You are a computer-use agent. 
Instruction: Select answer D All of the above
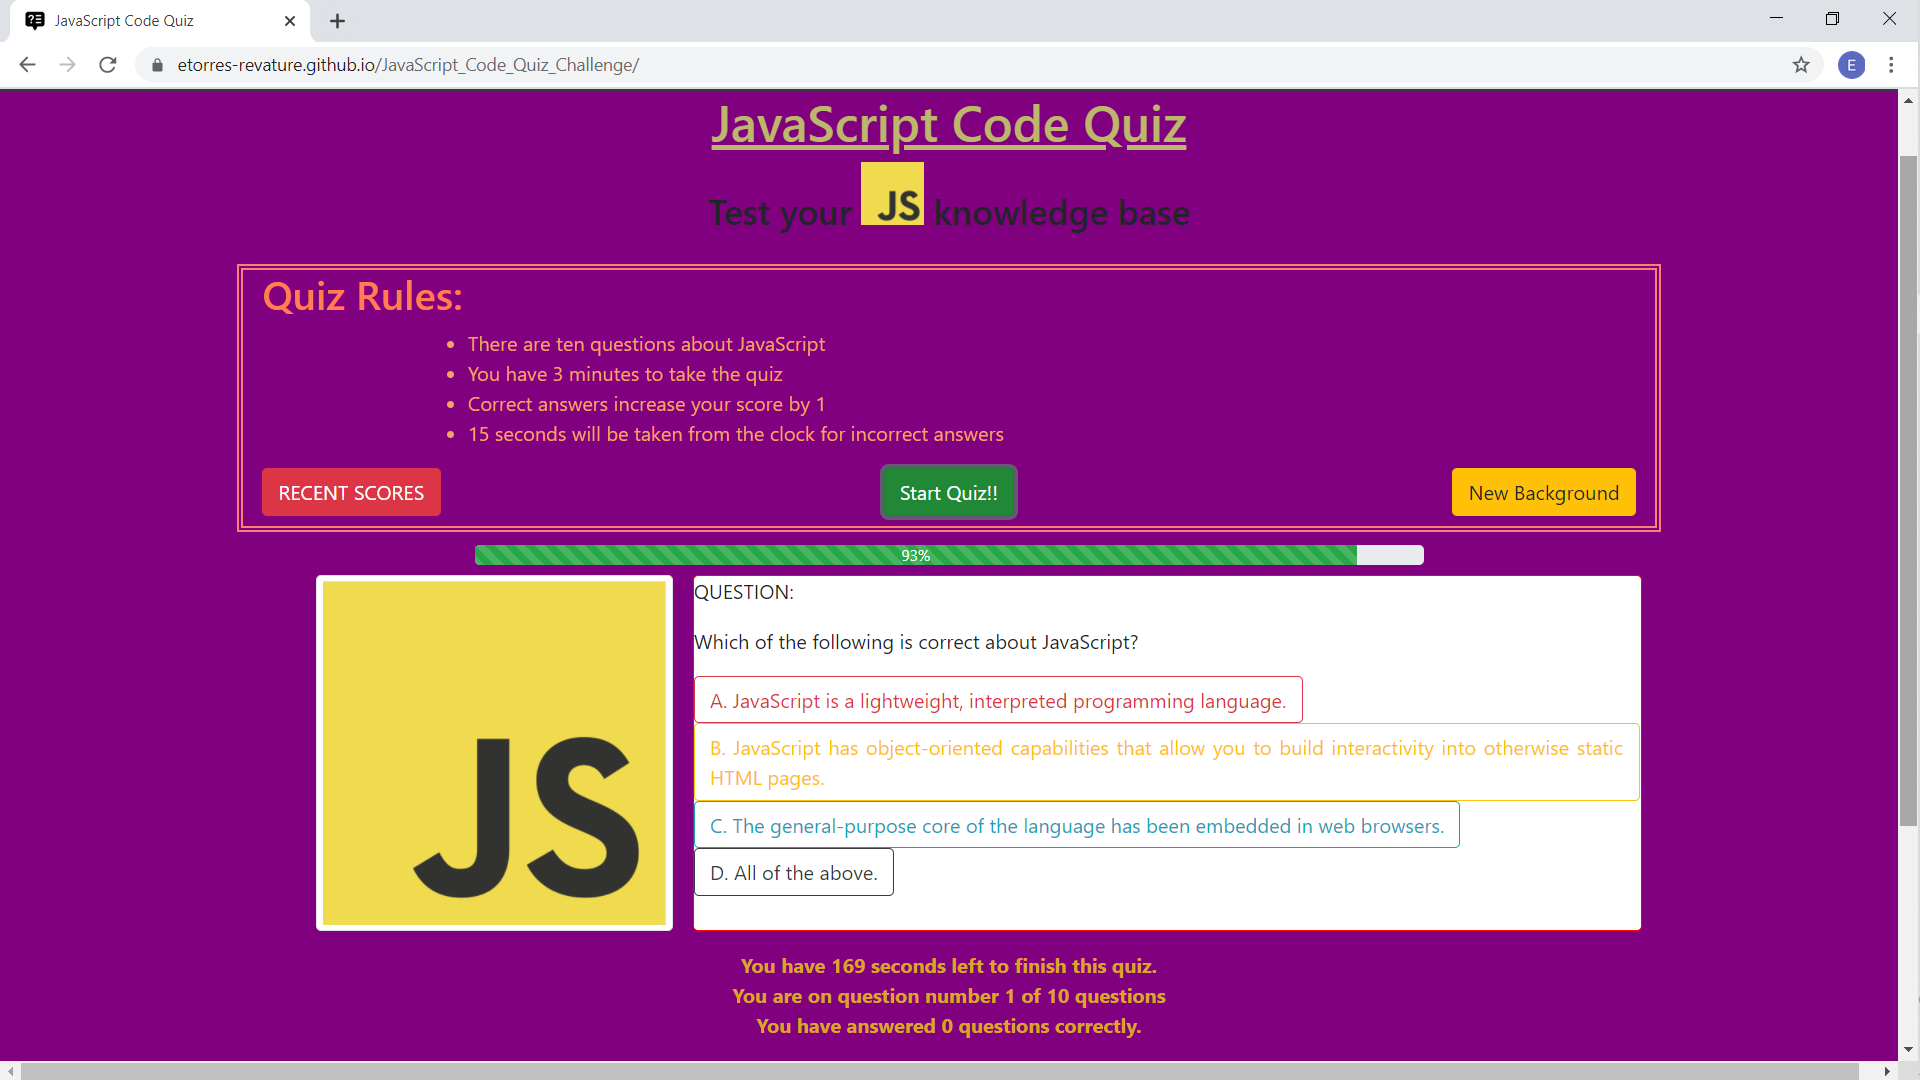click(x=794, y=873)
